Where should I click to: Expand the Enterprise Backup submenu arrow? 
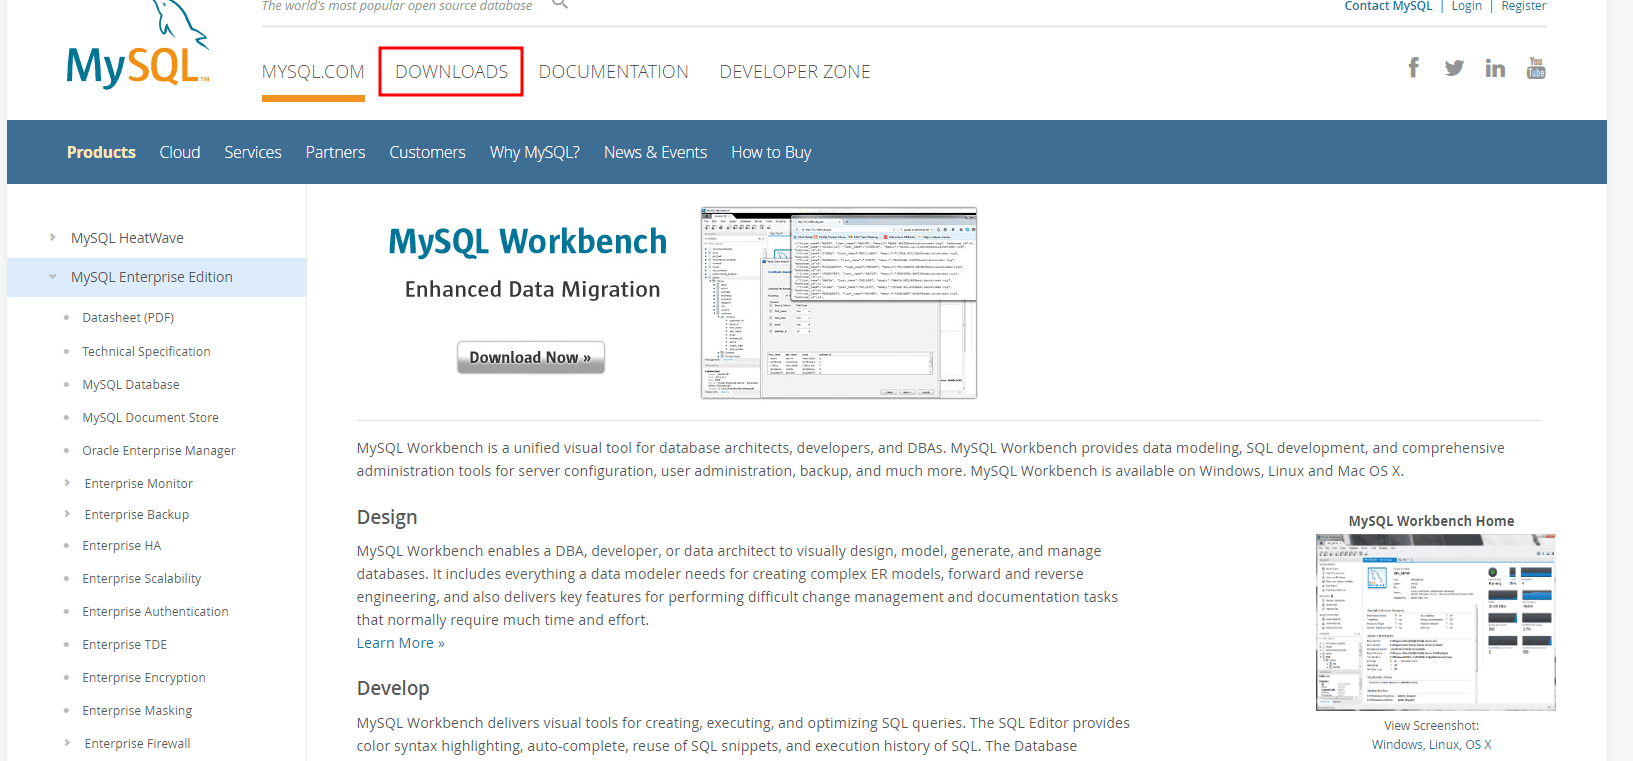67,514
